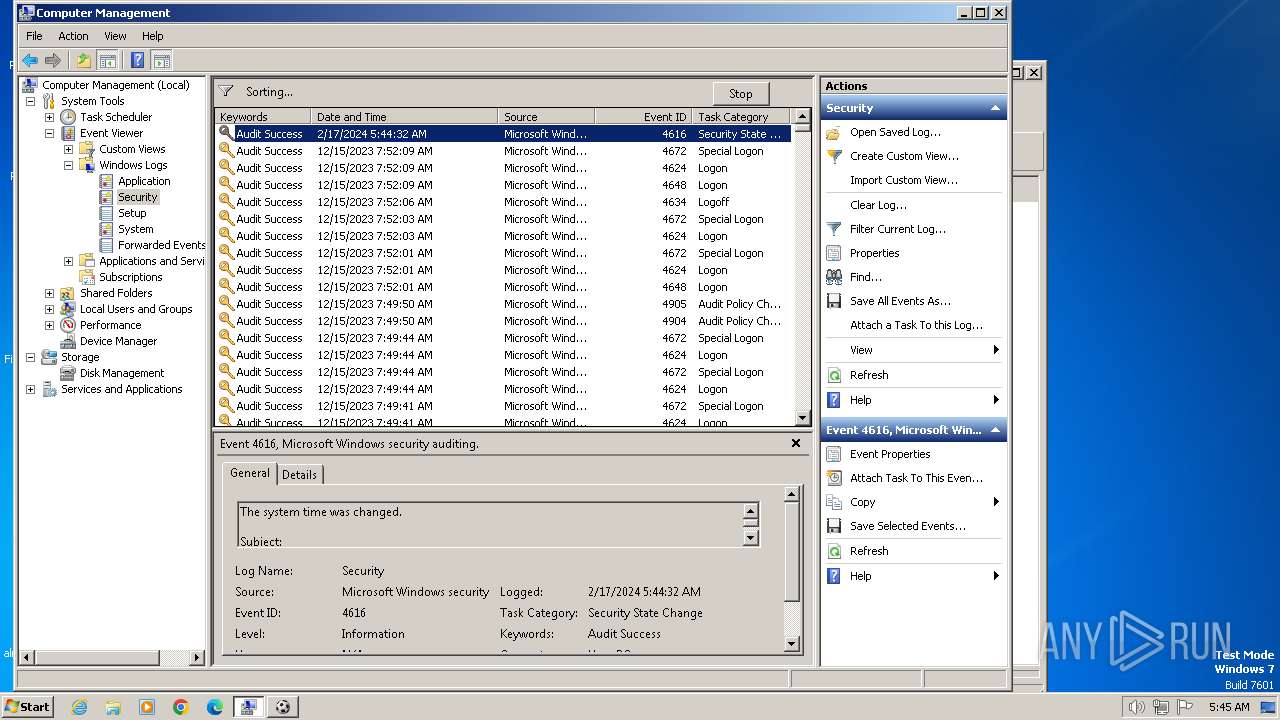1280x720 pixels.
Task: Collapse the Security actions section
Action: [x=995, y=108]
